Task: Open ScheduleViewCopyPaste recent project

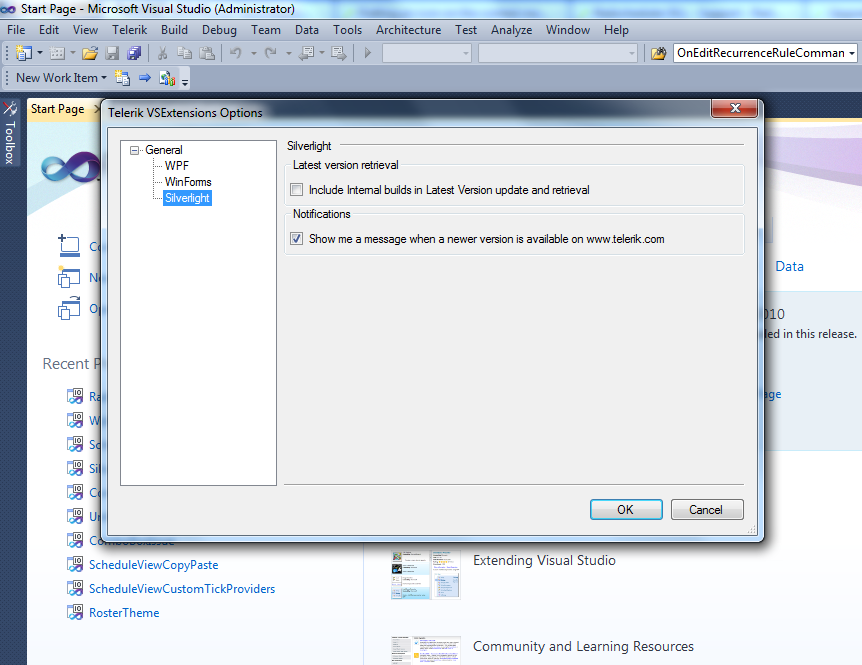Action: coord(154,564)
